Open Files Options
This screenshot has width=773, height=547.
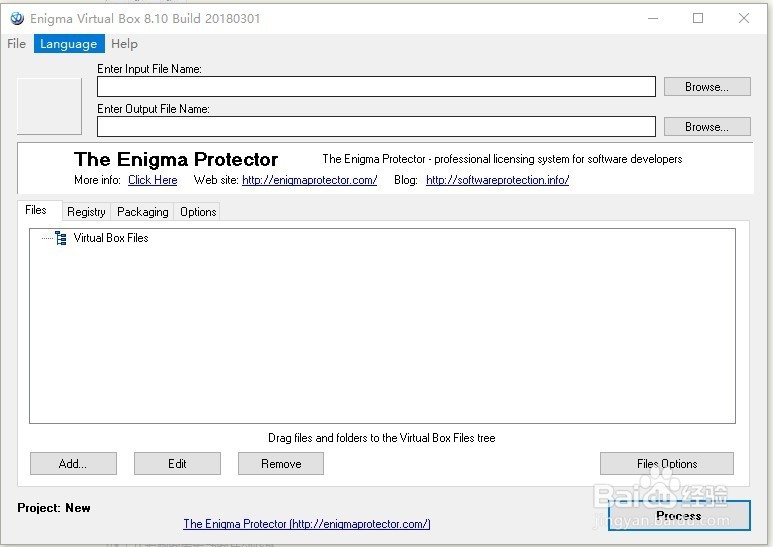click(667, 464)
